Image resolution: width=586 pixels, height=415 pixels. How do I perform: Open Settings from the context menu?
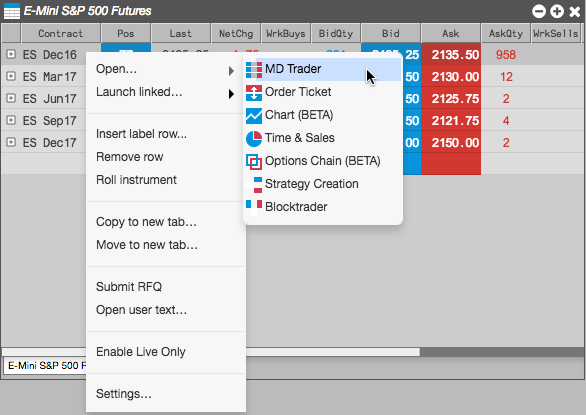pos(124,394)
